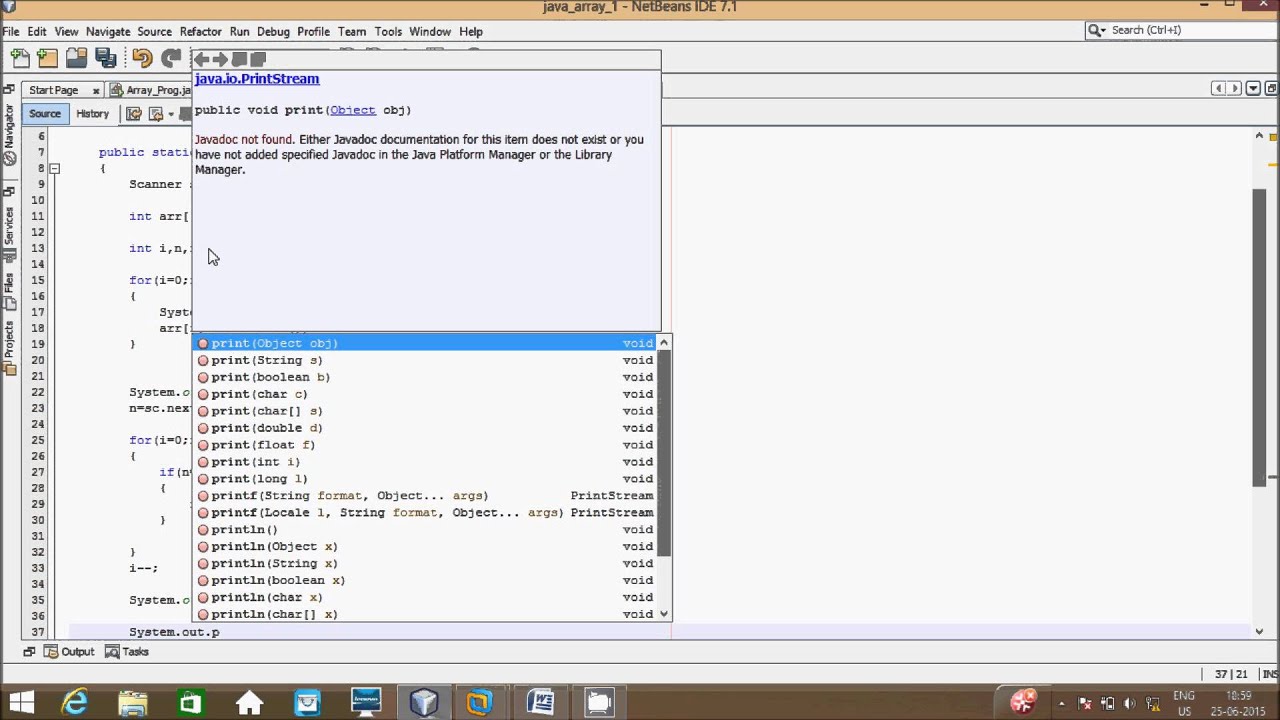
Task: Go forward in Javadoc popup
Action: pos(220,60)
